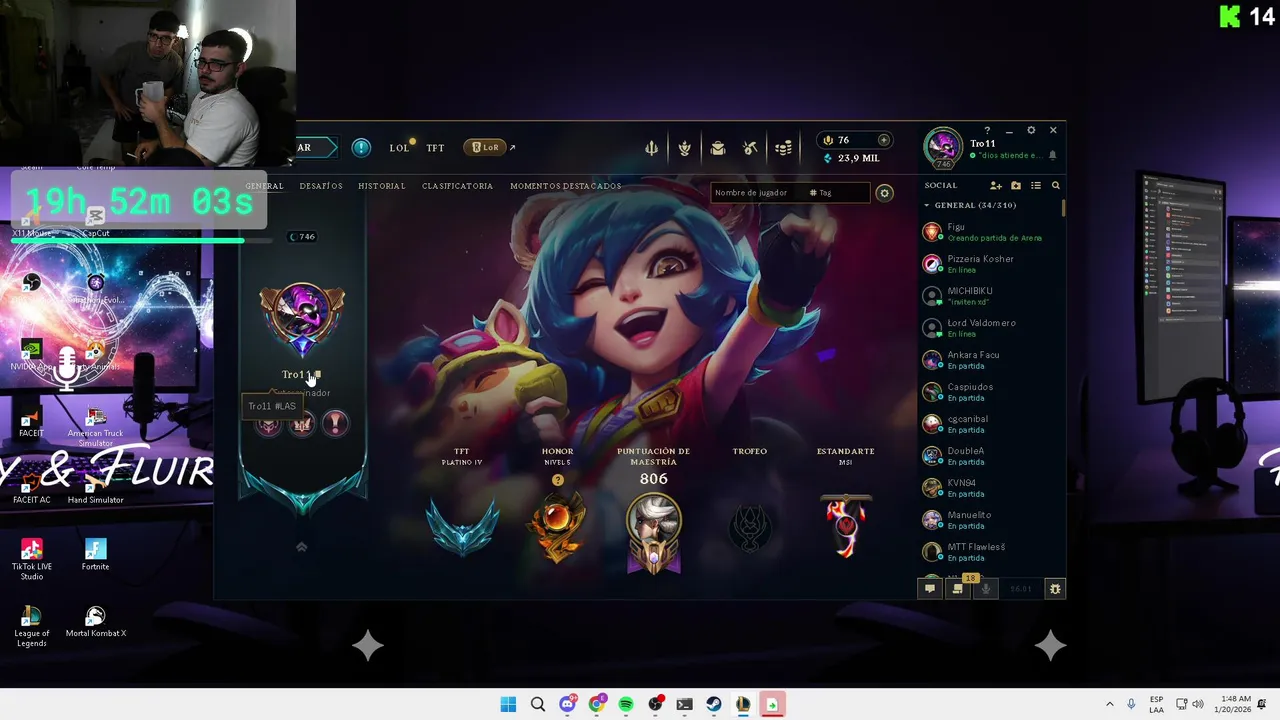Click the new folder icon in Social
This screenshot has height=720, width=1280.
coord(1016,185)
